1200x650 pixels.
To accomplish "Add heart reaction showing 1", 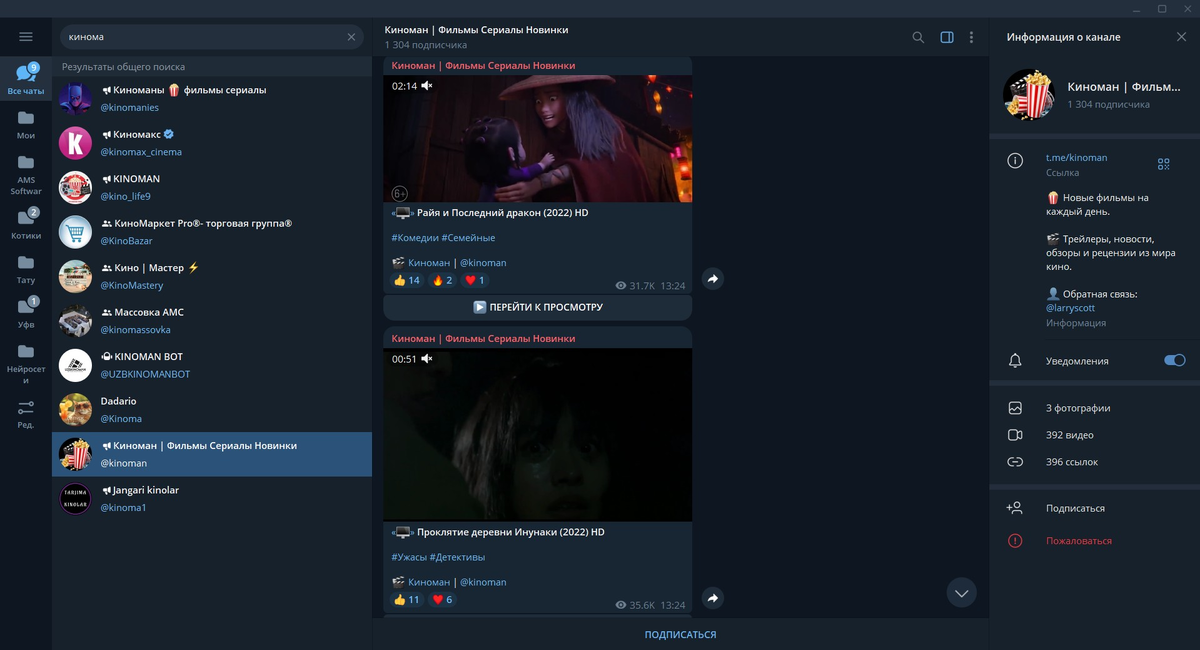I will coord(475,280).
